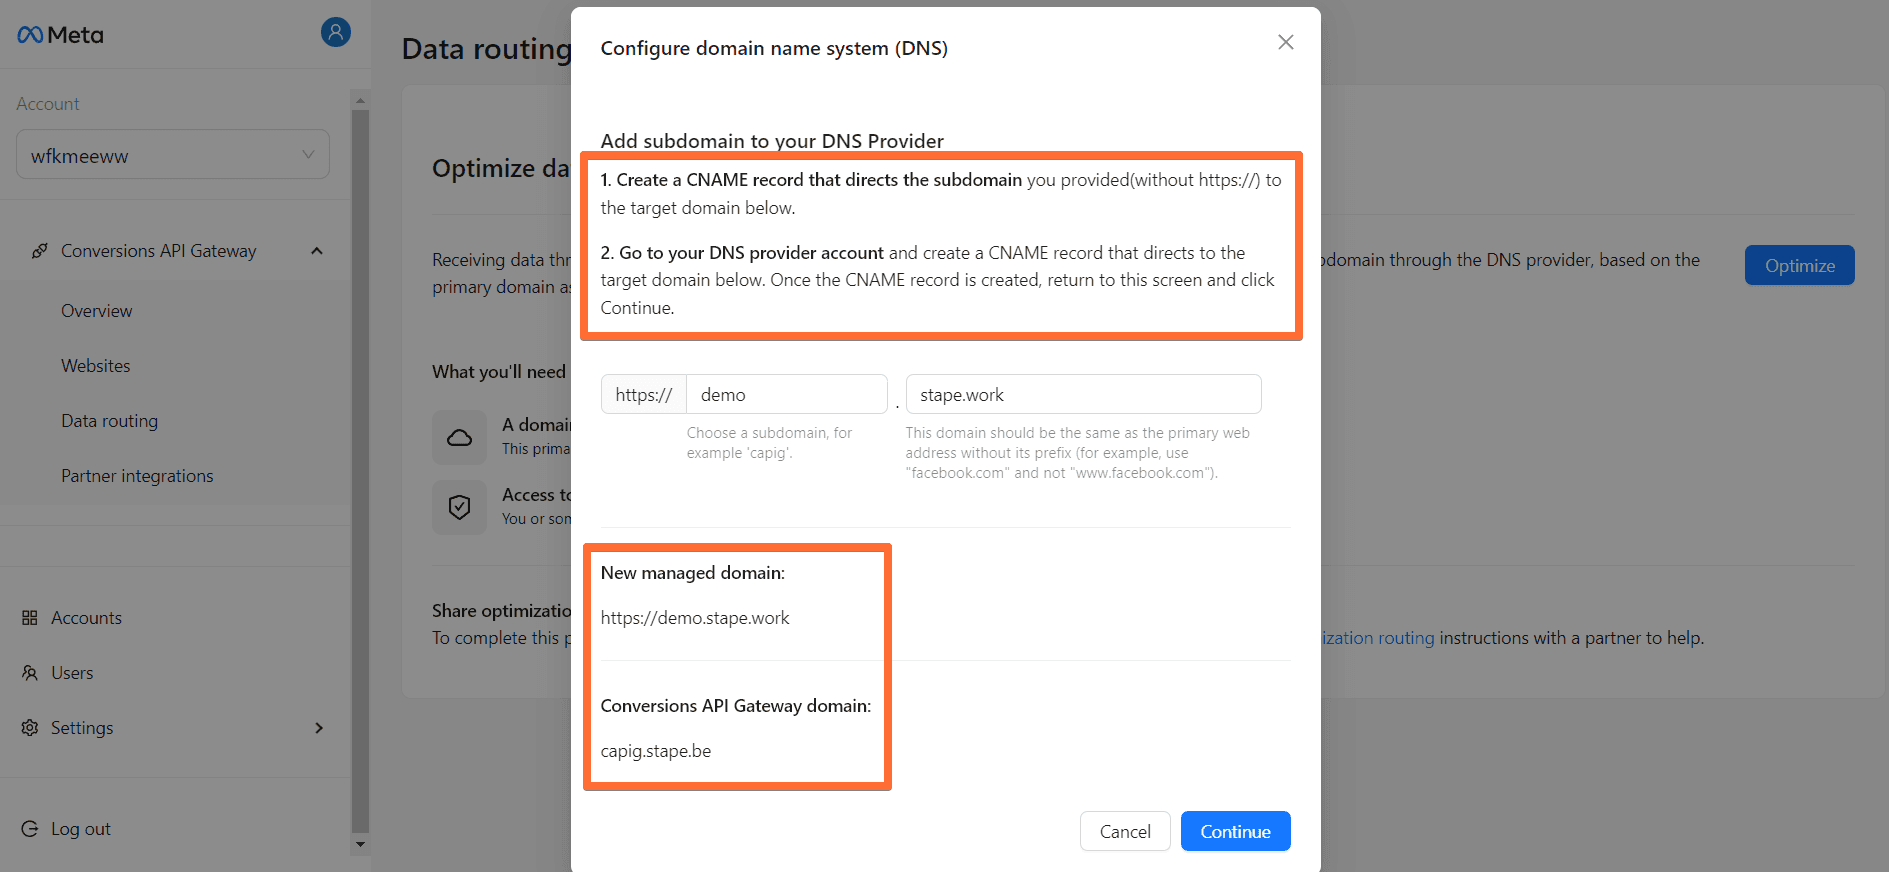Open the user profile avatar

[336, 32]
